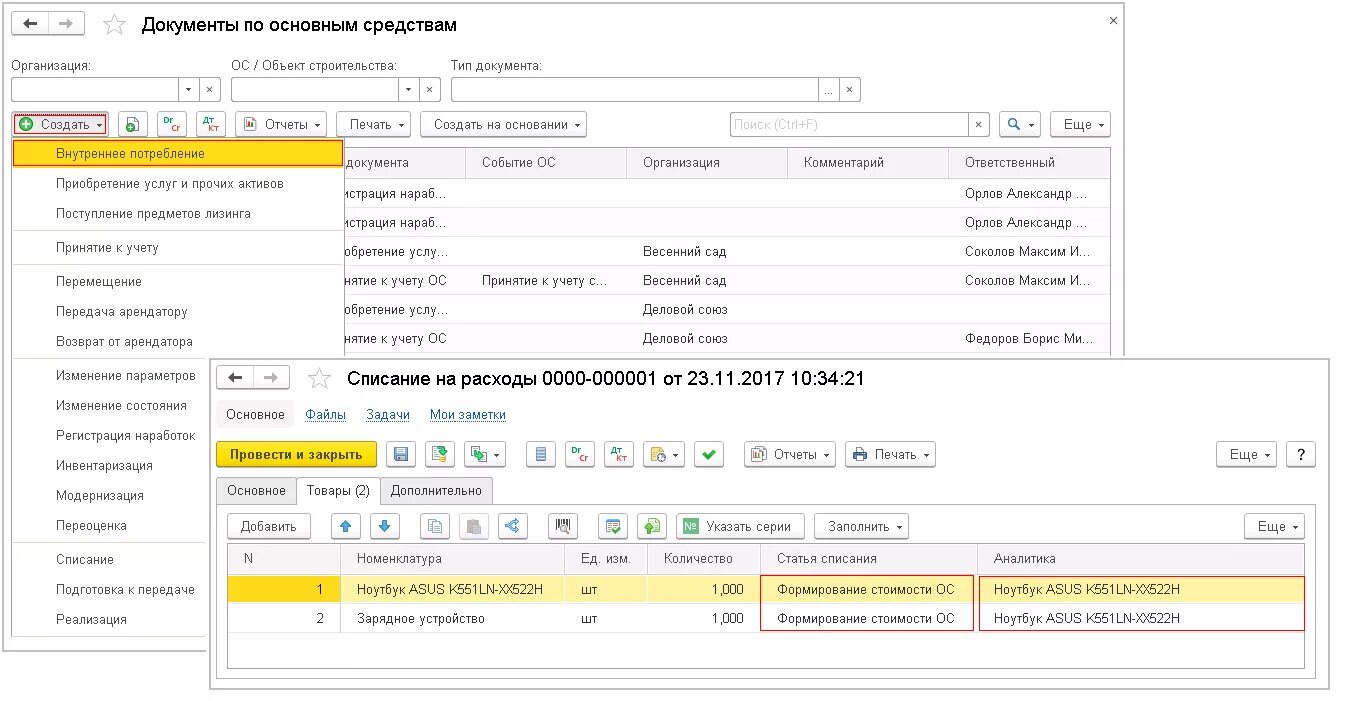Image resolution: width=1345 pixels, height=701 pixels.
Task: Select Внутреннее потребление menu item
Action: click(177, 153)
